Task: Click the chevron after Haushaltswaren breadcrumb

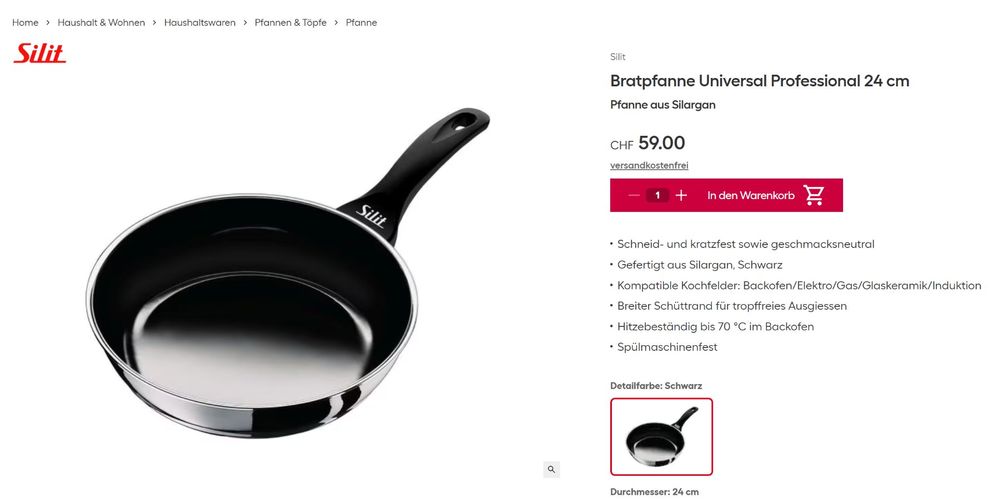Action: [245, 22]
